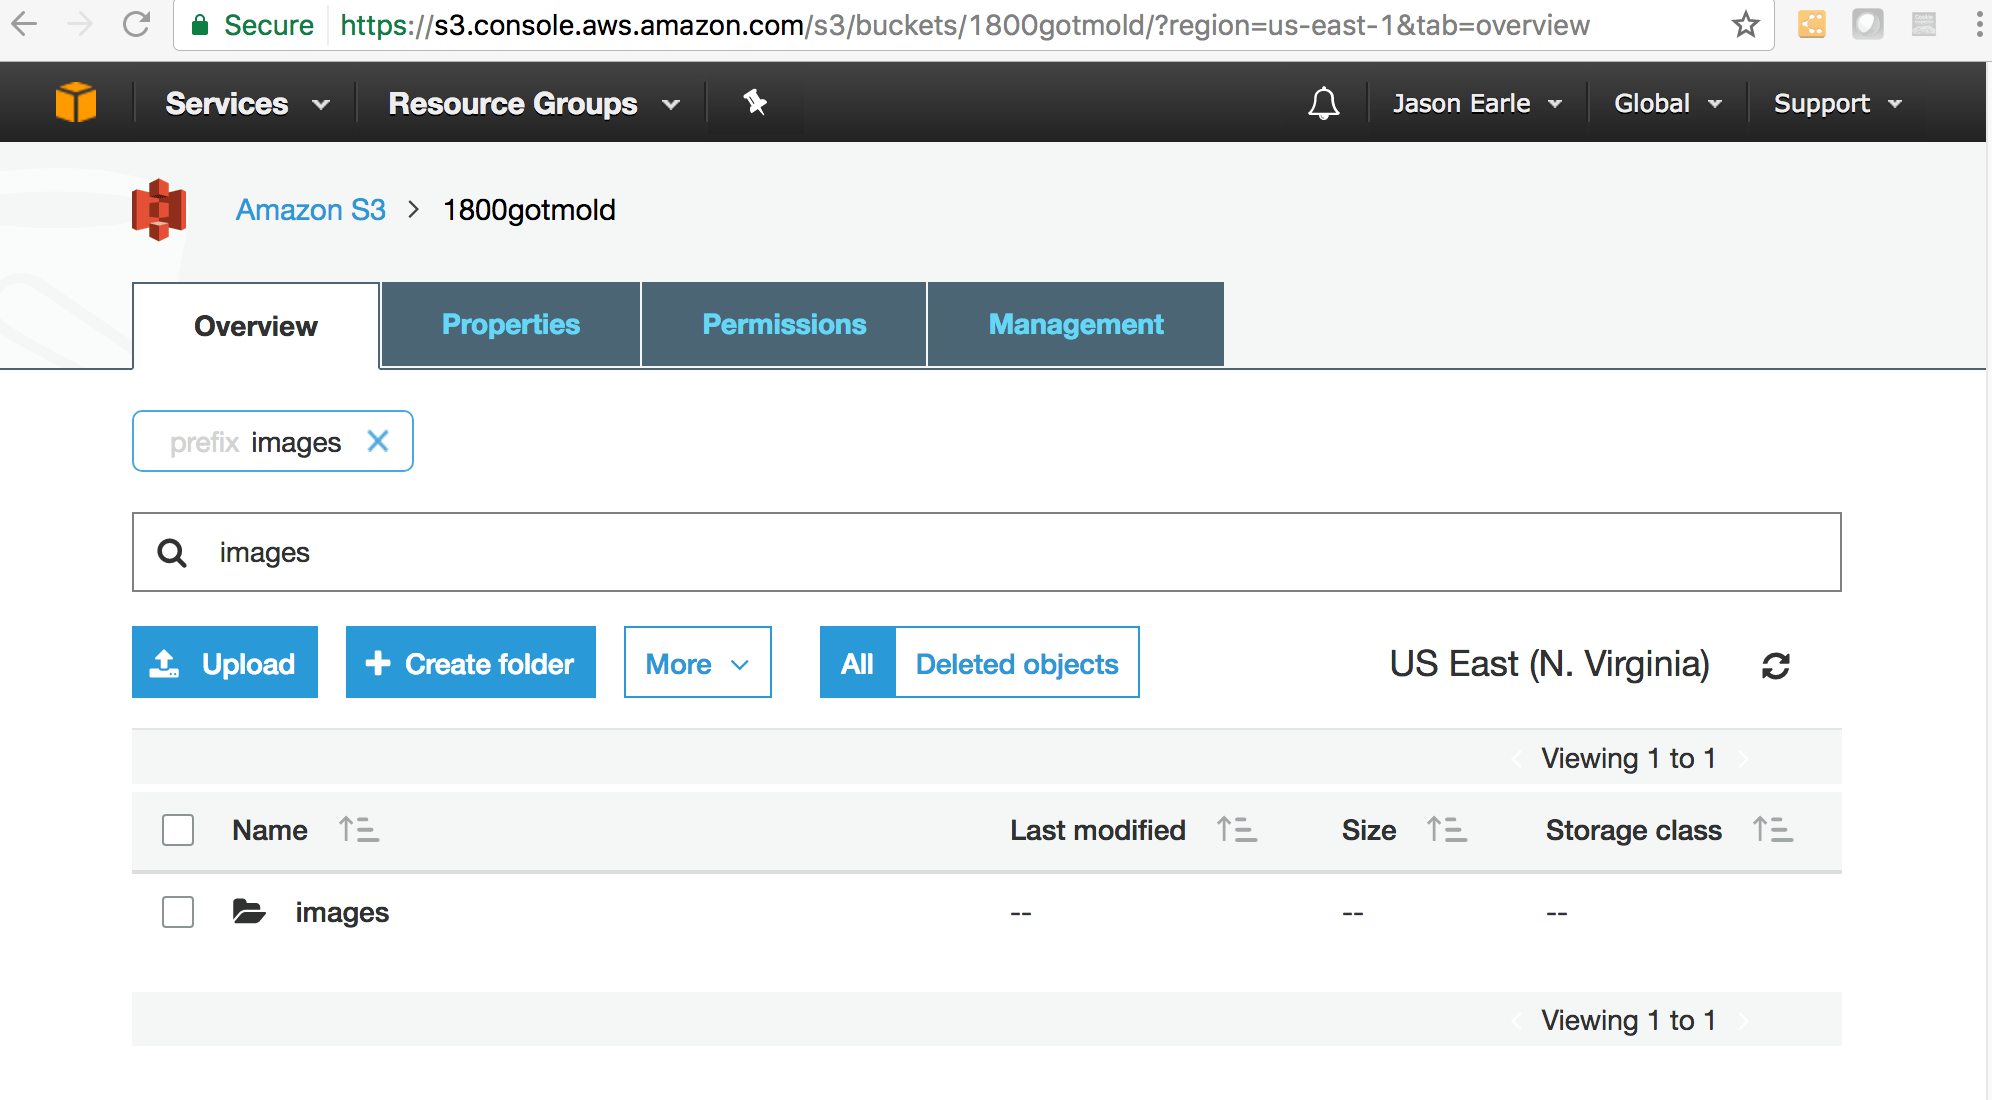Switch to the Properties tab
This screenshot has height=1100, width=1992.
pyautogui.click(x=510, y=324)
